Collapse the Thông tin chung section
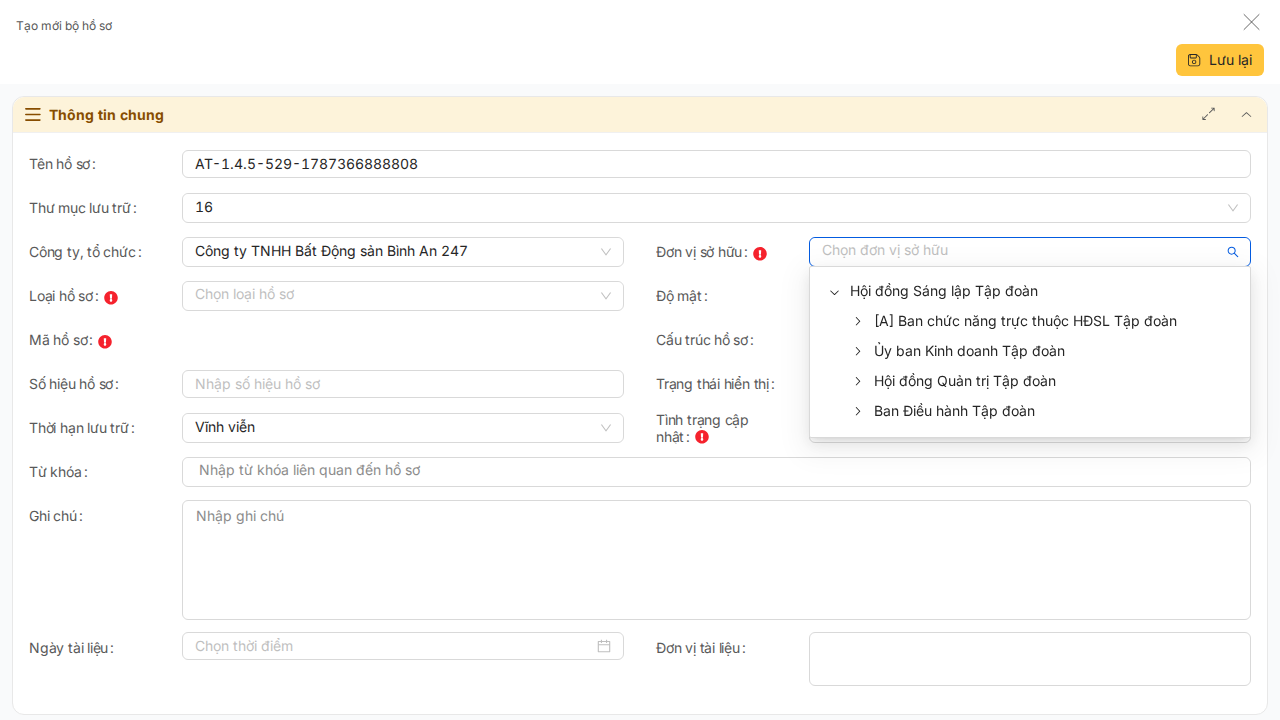This screenshot has height=720, width=1280. pos(1246,114)
